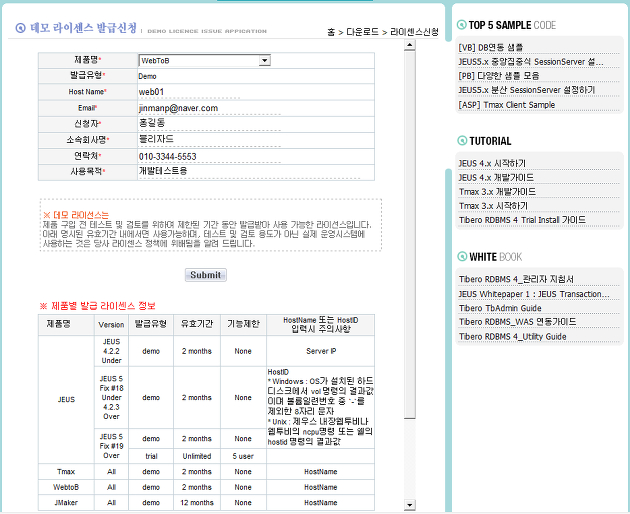Click the JEUS product cell in table
This screenshot has width=630, height=514.
[x=66, y=399]
